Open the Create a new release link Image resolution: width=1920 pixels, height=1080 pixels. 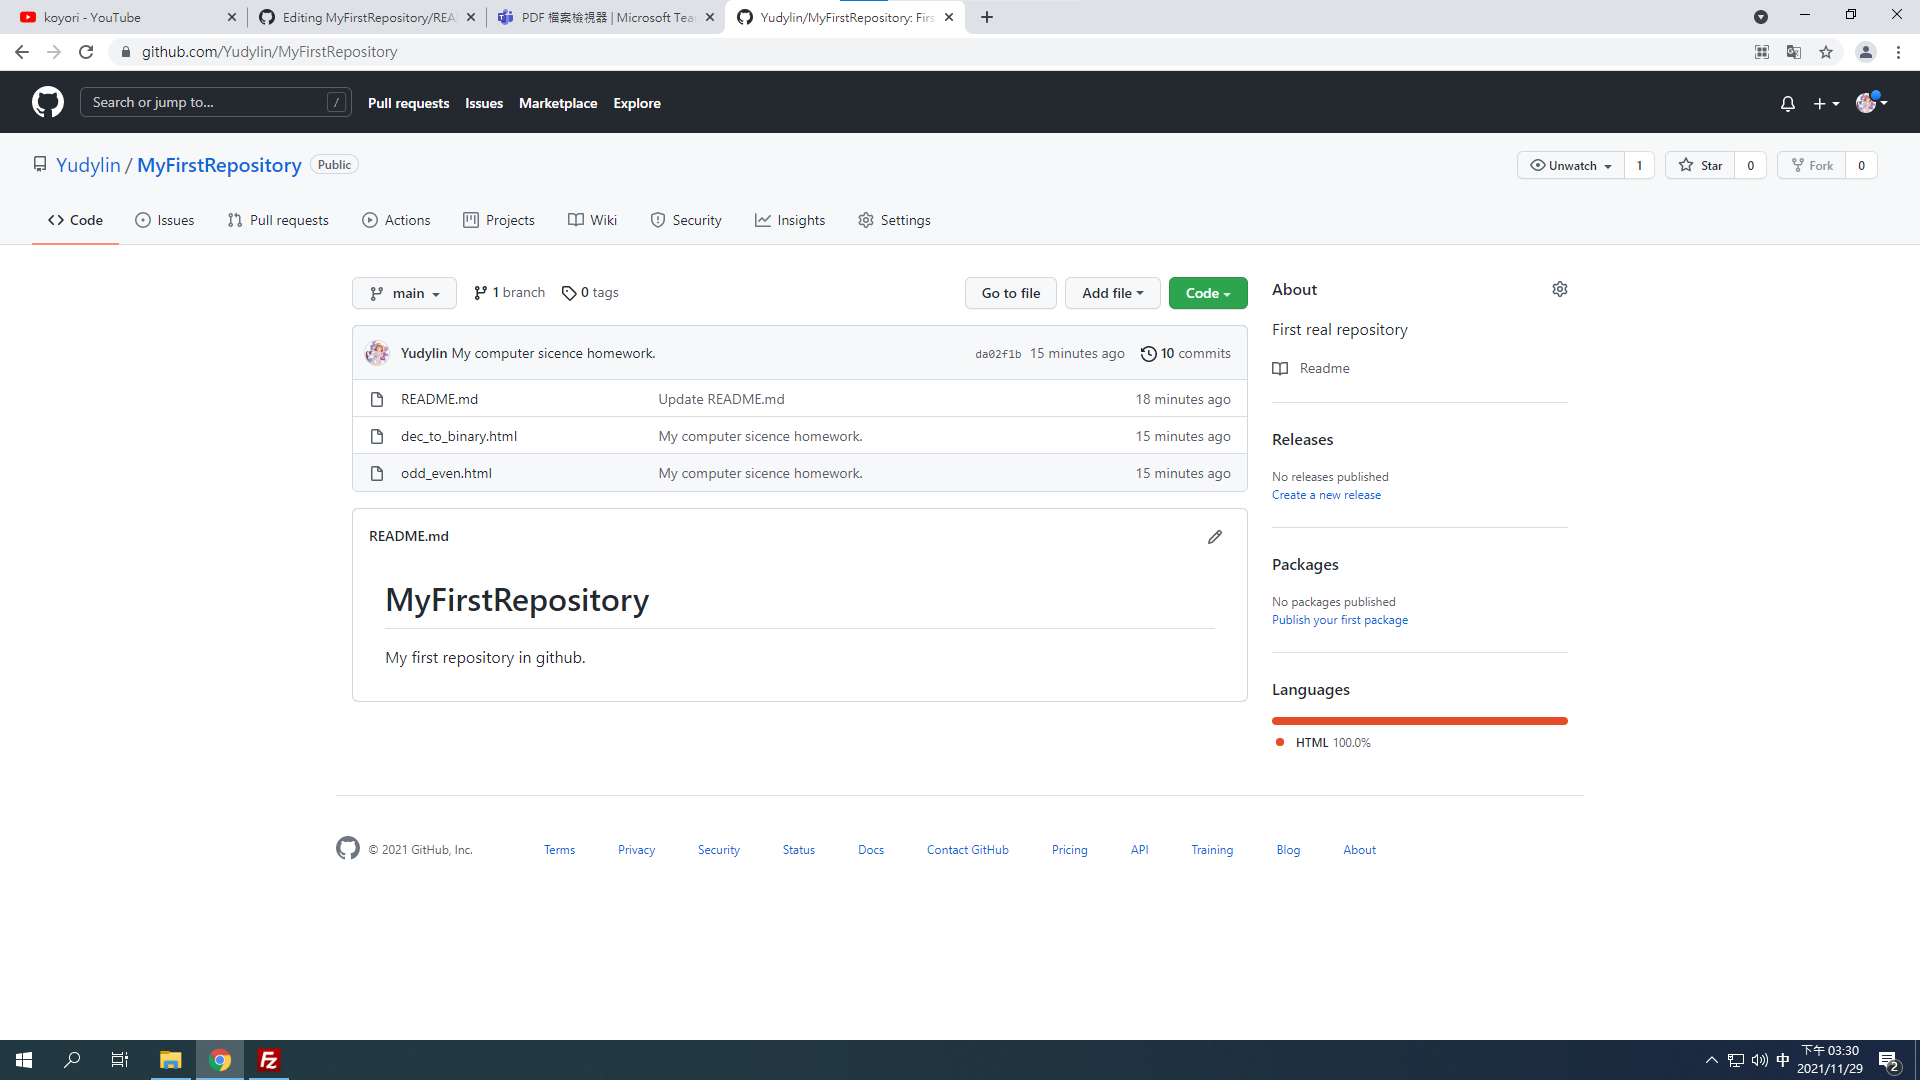(x=1326, y=494)
